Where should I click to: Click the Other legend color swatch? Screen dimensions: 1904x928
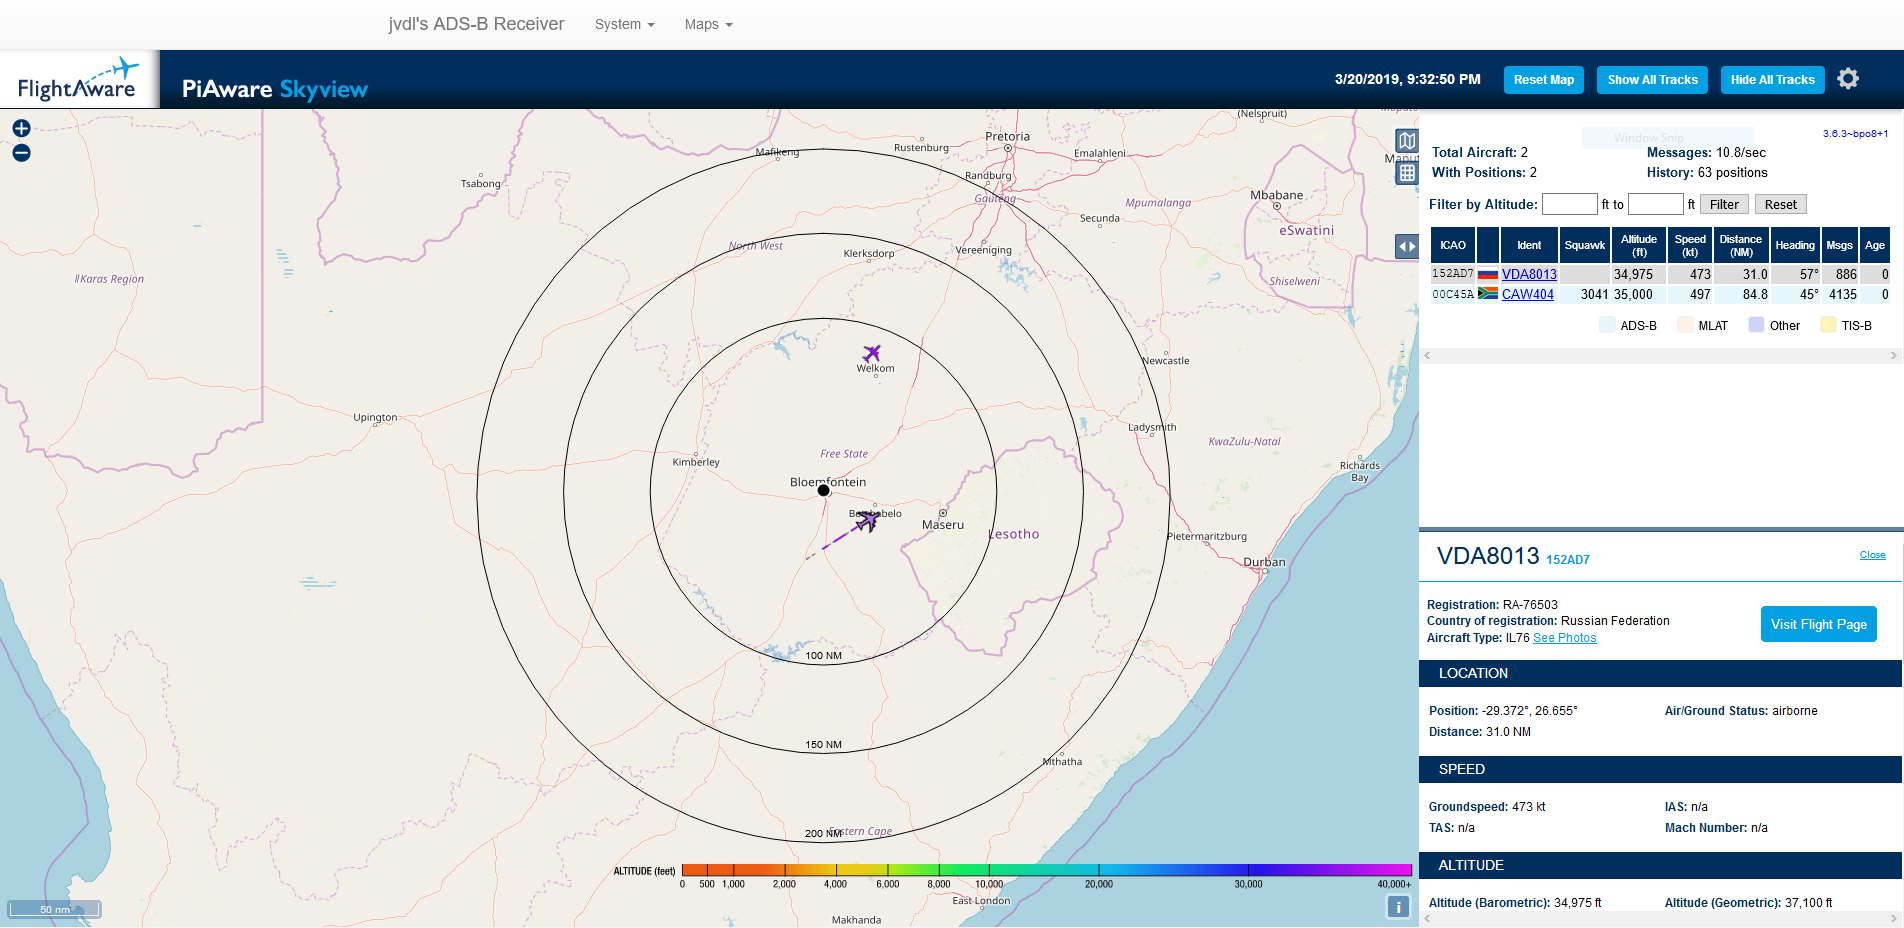(1756, 325)
